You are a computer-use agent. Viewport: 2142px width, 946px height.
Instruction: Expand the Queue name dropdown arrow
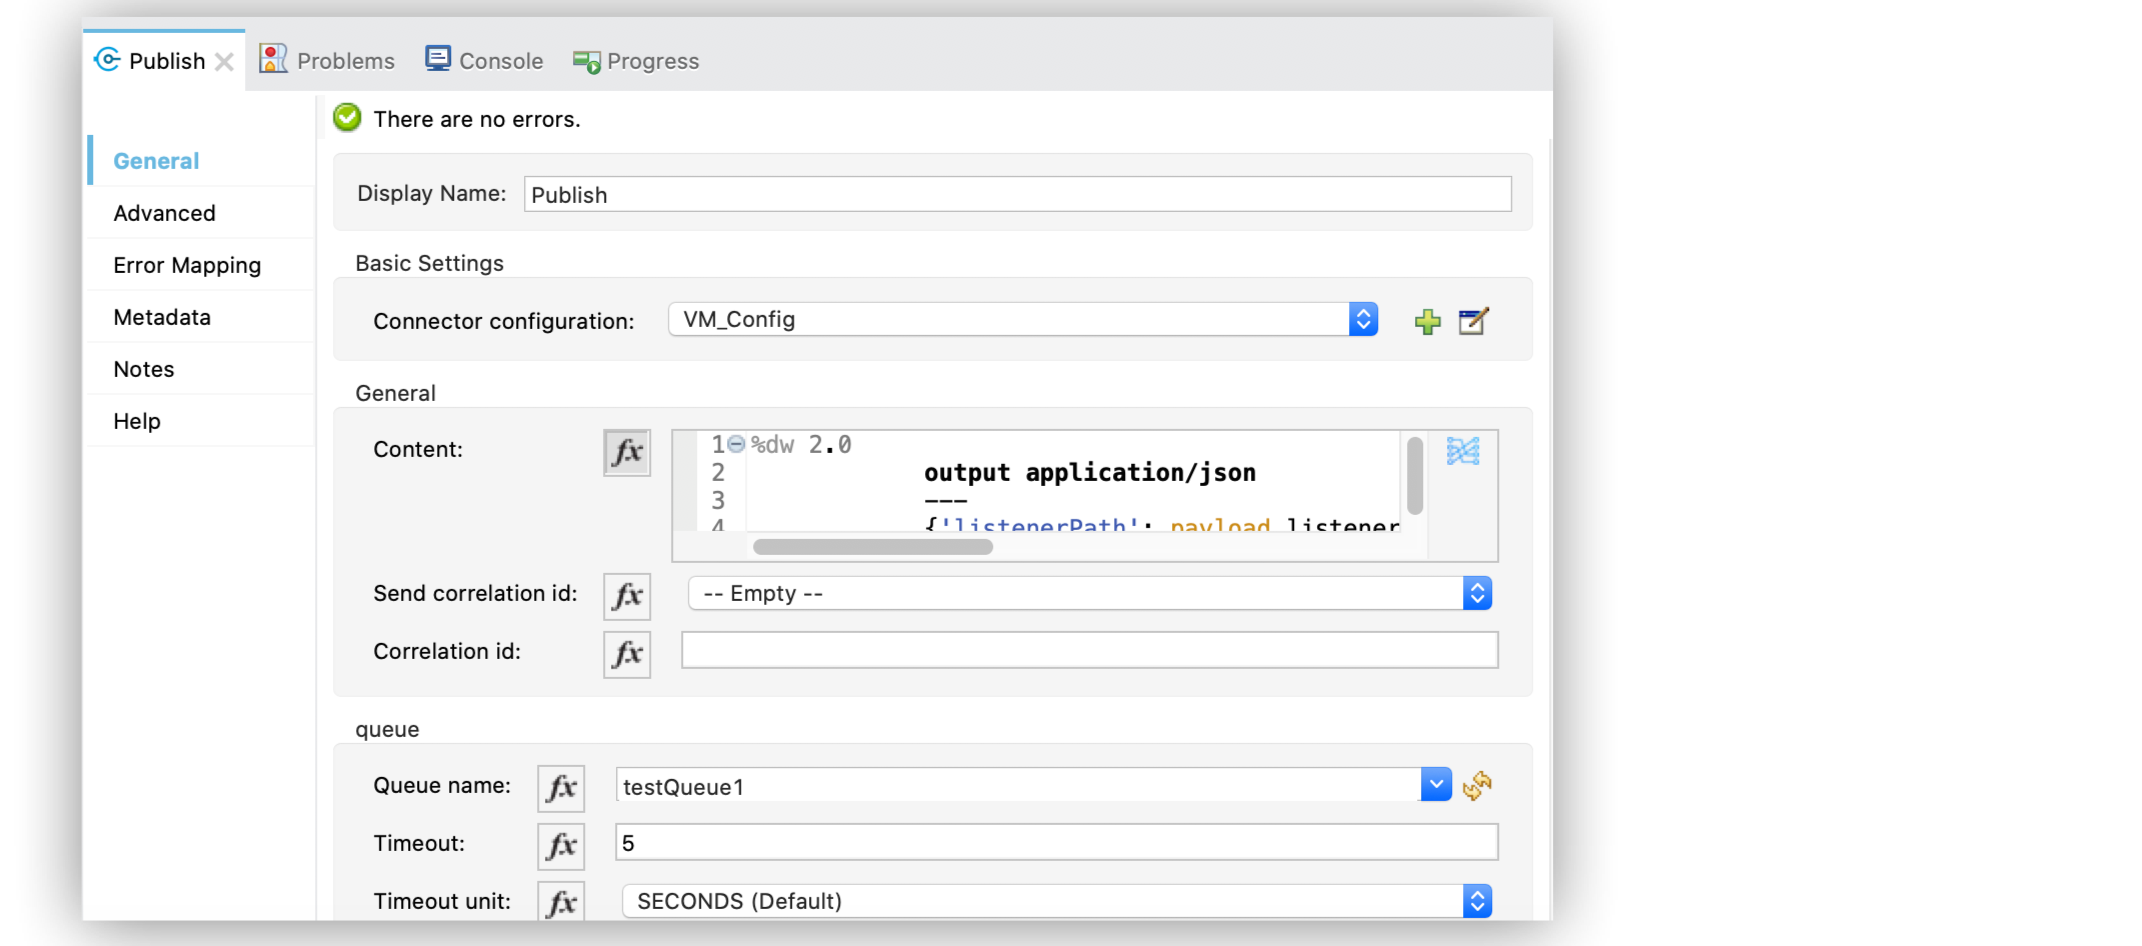coord(1435,785)
